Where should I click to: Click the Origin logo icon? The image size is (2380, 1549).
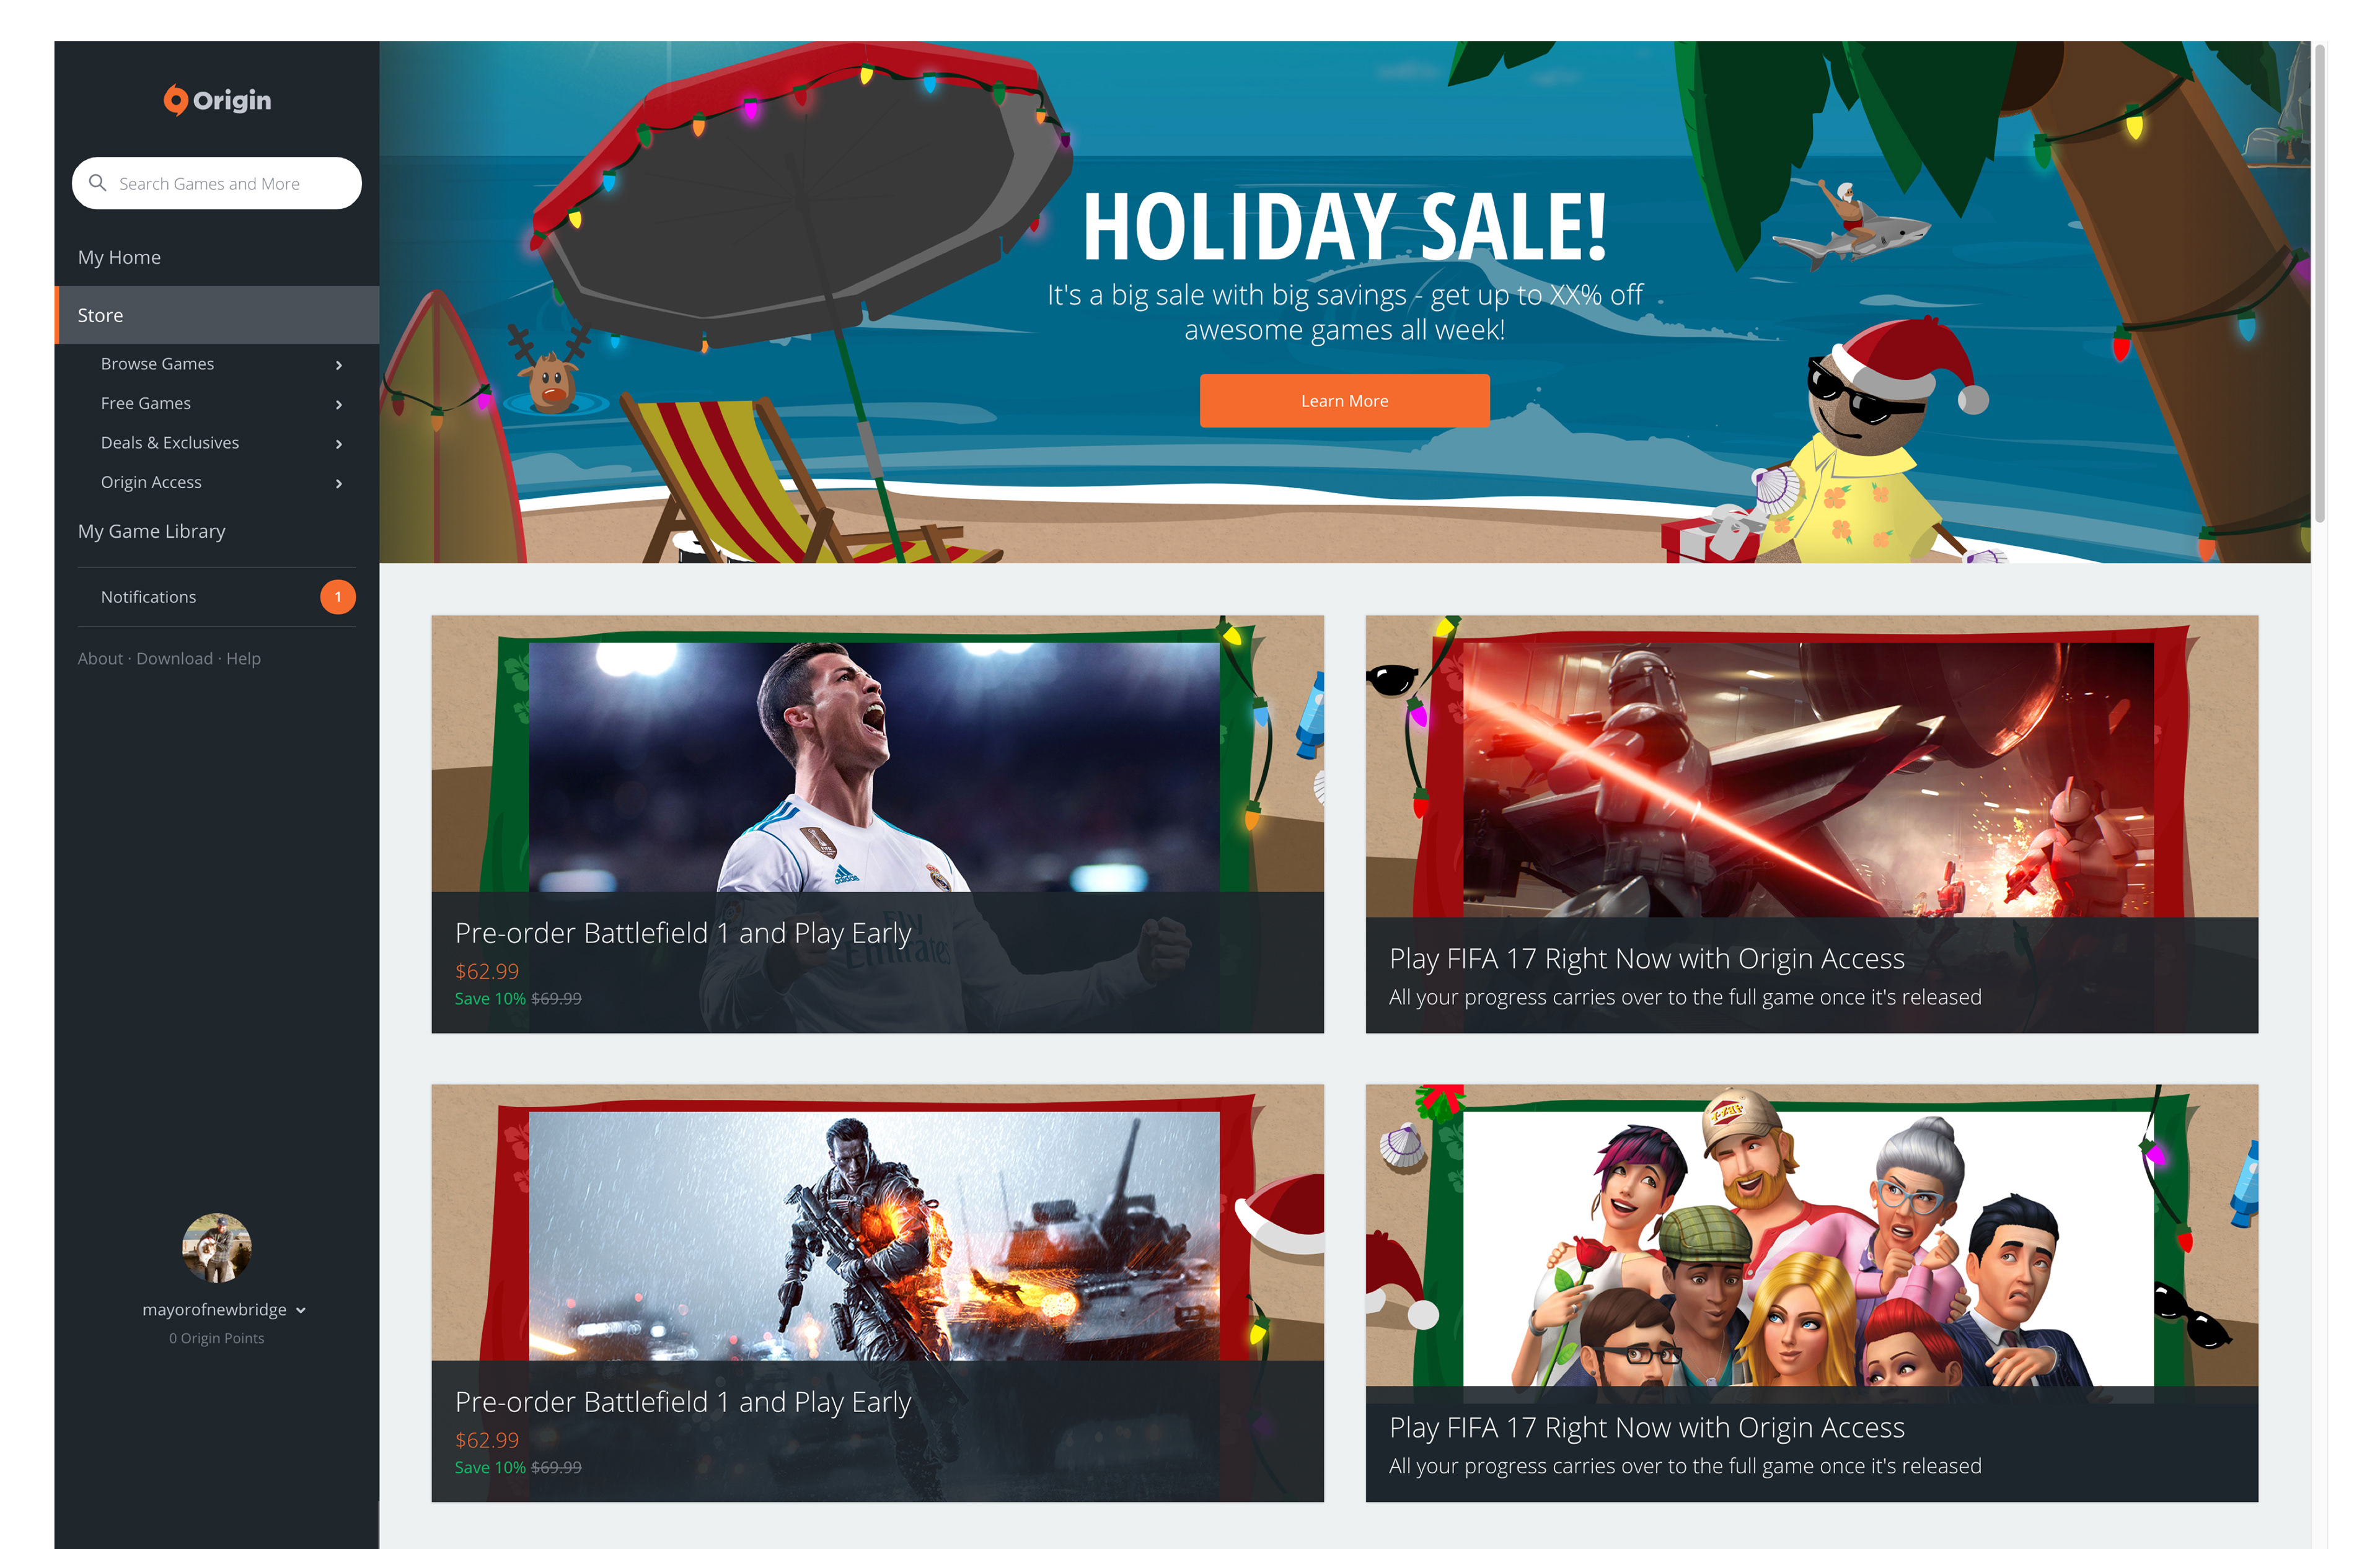click(176, 100)
